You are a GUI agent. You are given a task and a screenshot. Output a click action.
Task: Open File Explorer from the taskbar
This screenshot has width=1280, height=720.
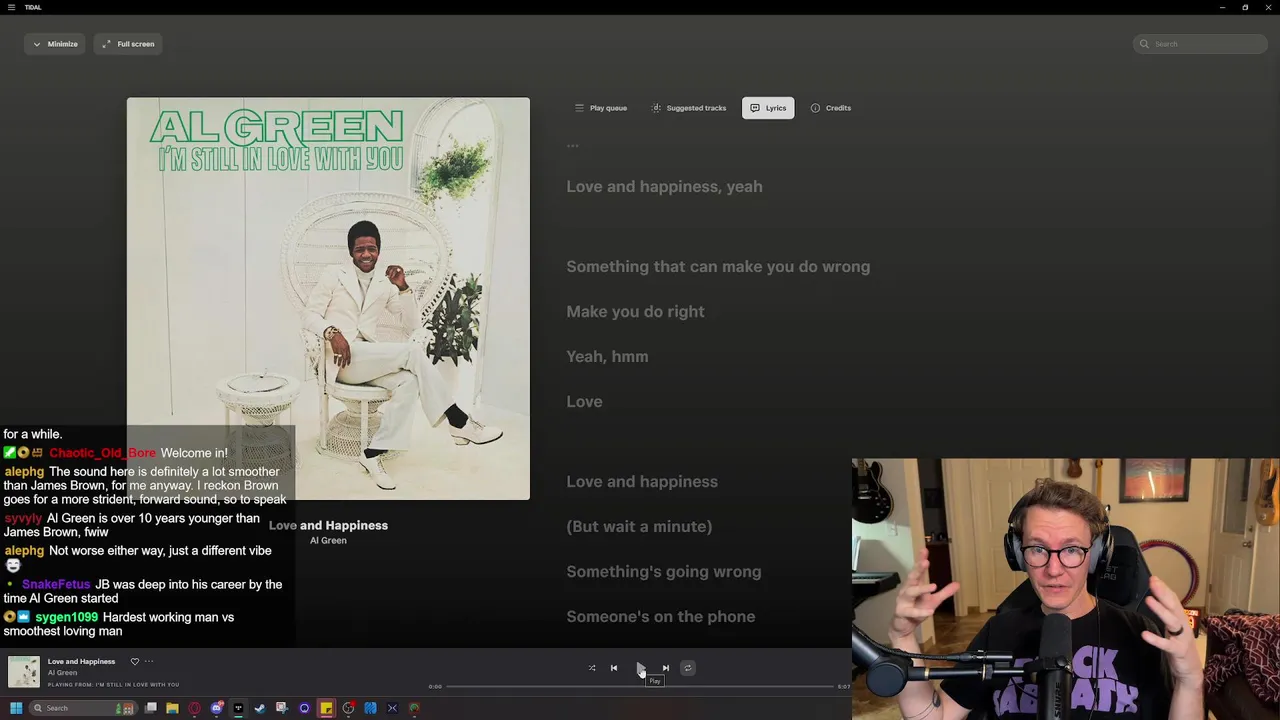click(172, 708)
